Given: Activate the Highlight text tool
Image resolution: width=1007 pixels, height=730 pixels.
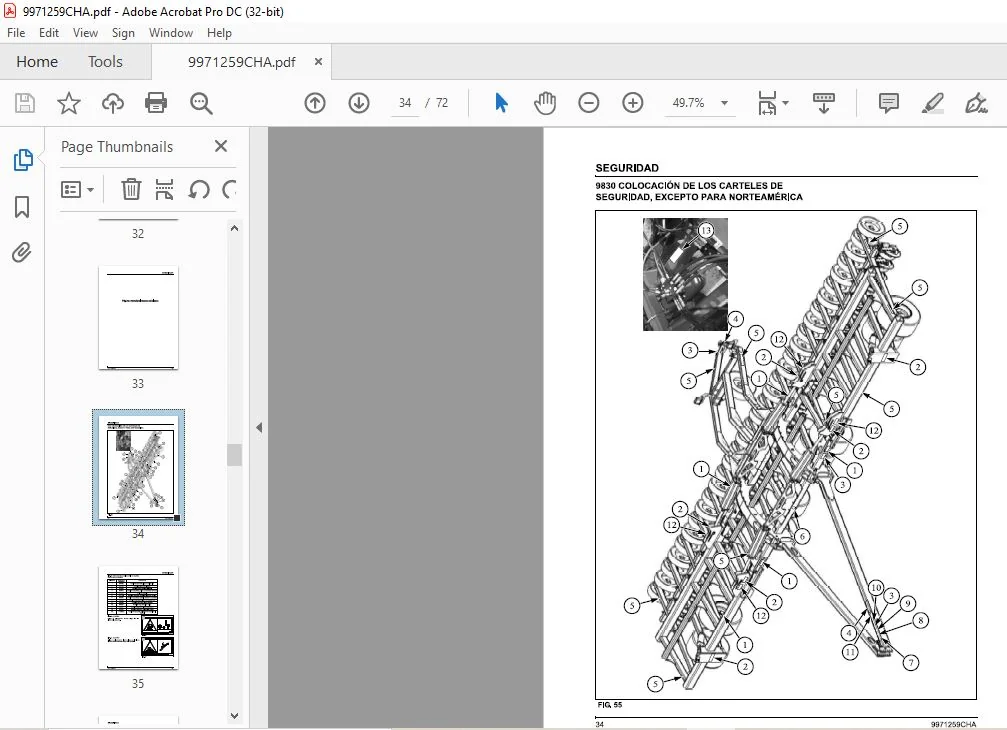Looking at the screenshot, I should pyautogui.click(x=933, y=103).
